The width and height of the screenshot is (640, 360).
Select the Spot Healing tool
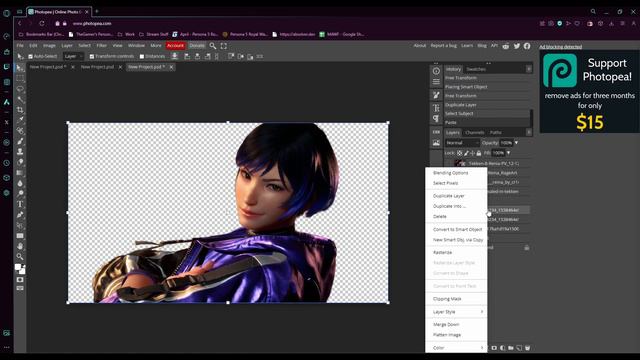pos(20,131)
